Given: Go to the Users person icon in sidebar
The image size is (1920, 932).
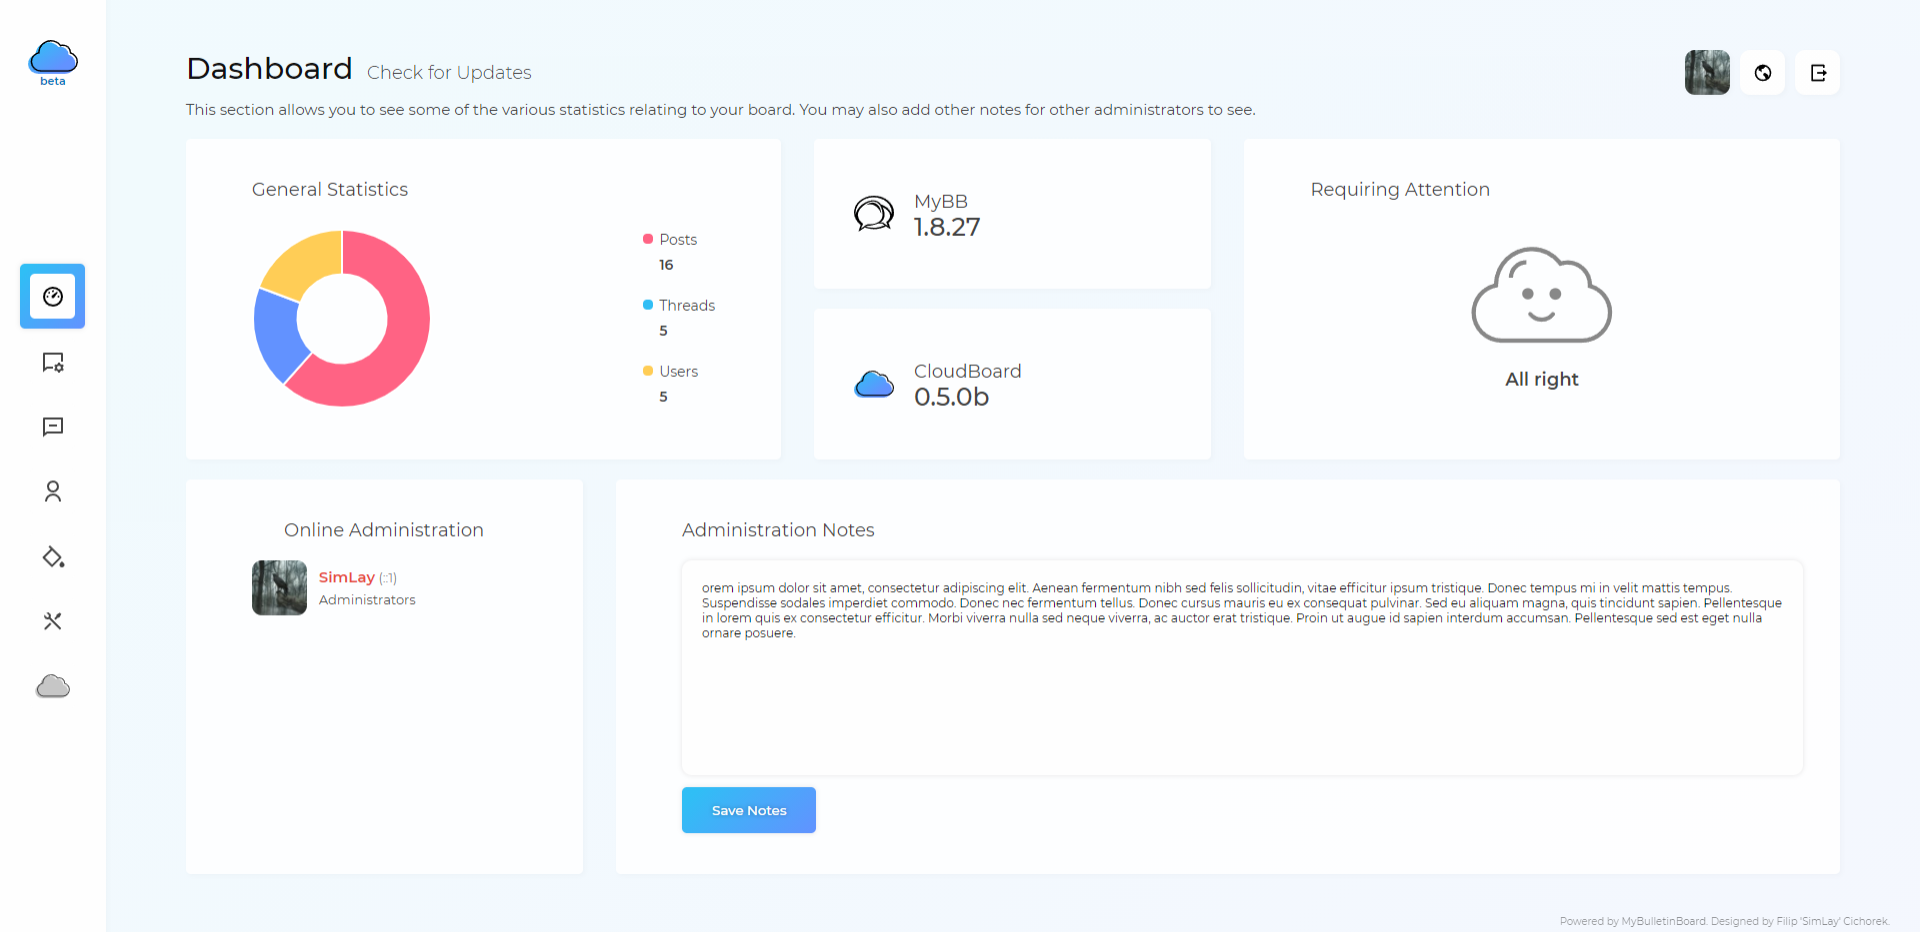Looking at the screenshot, I should tap(53, 492).
